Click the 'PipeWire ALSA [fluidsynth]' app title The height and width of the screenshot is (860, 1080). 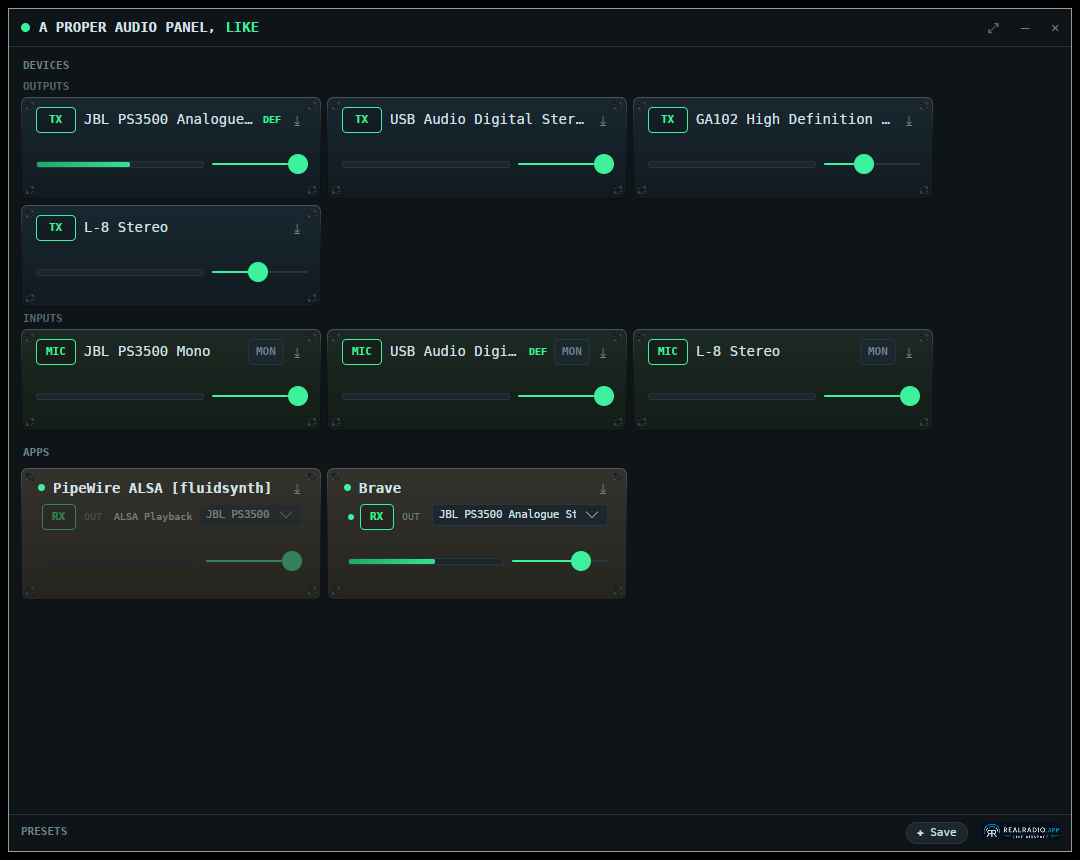point(162,488)
